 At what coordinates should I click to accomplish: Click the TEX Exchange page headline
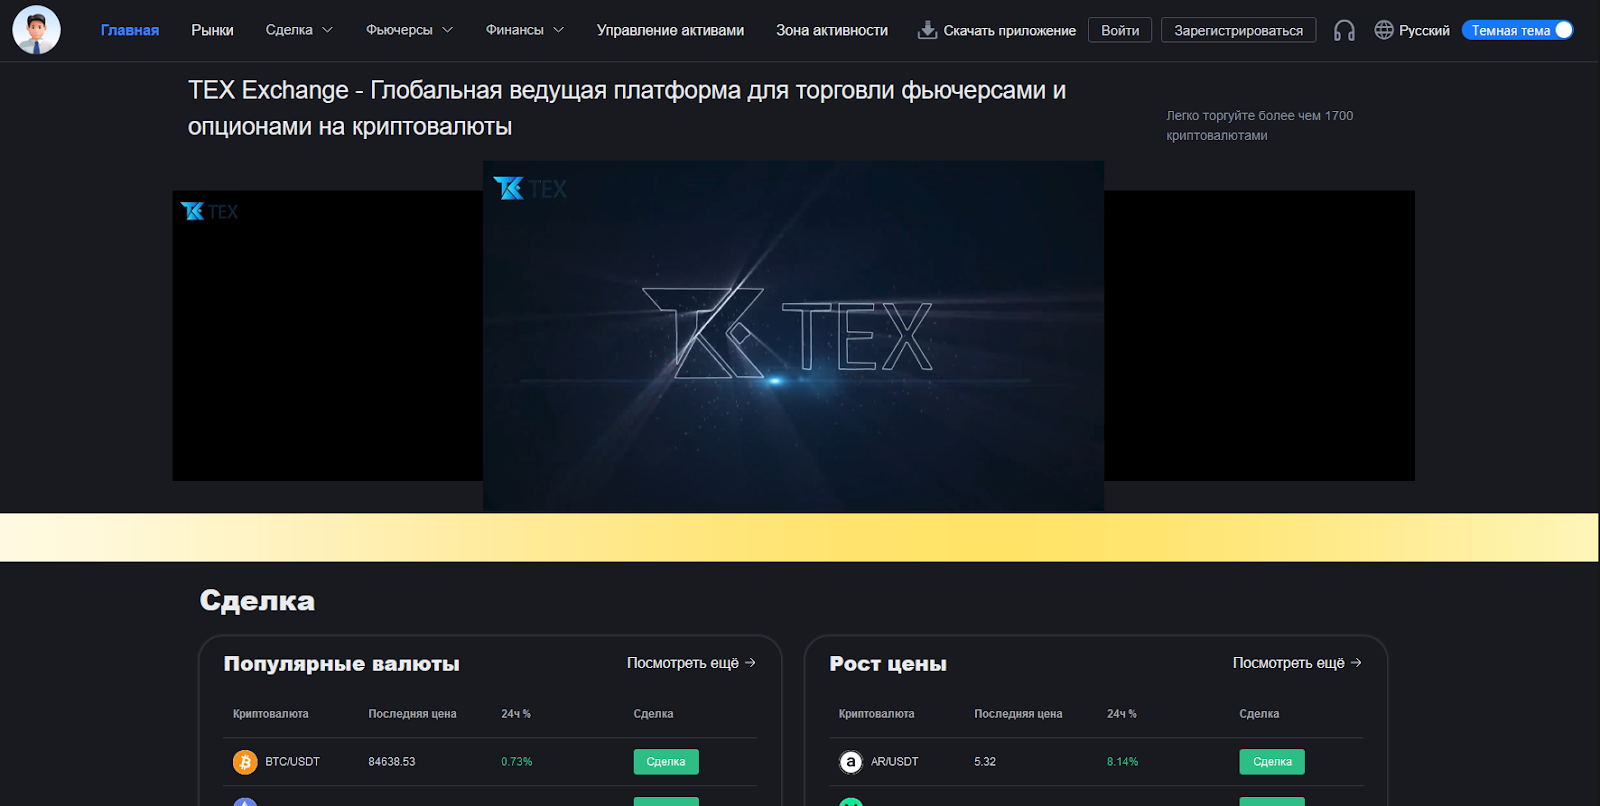[627, 108]
